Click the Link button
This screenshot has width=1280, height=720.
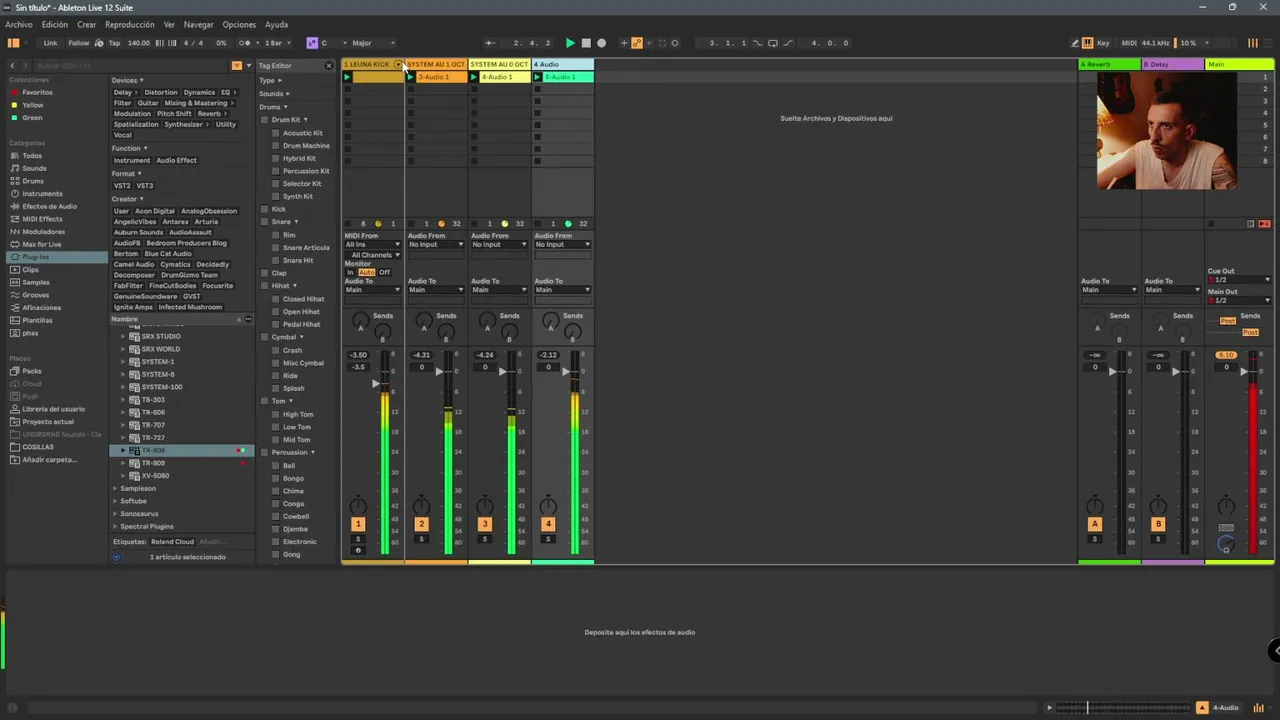click(x=50, y=43)
